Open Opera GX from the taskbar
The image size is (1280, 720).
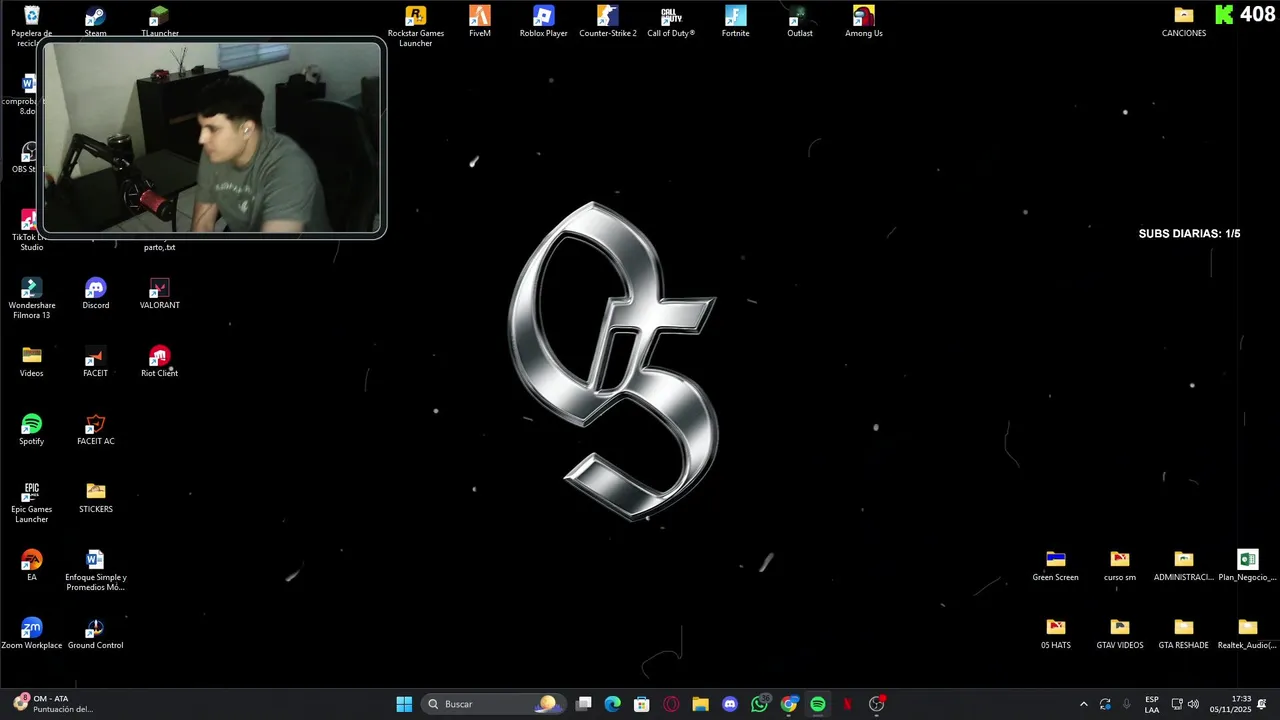click(671, 704)
